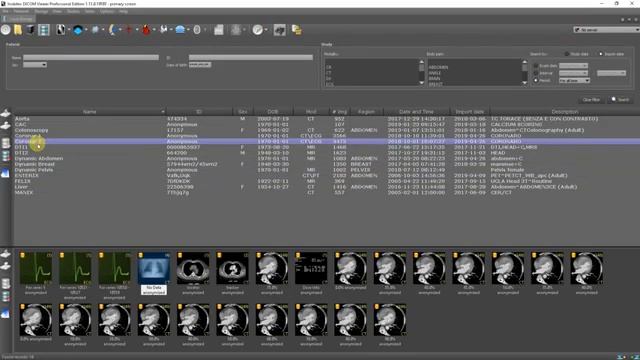Open the File menu
Image resolution: width=640 pixels, height=360 pixels.
[x=5, y=11]
